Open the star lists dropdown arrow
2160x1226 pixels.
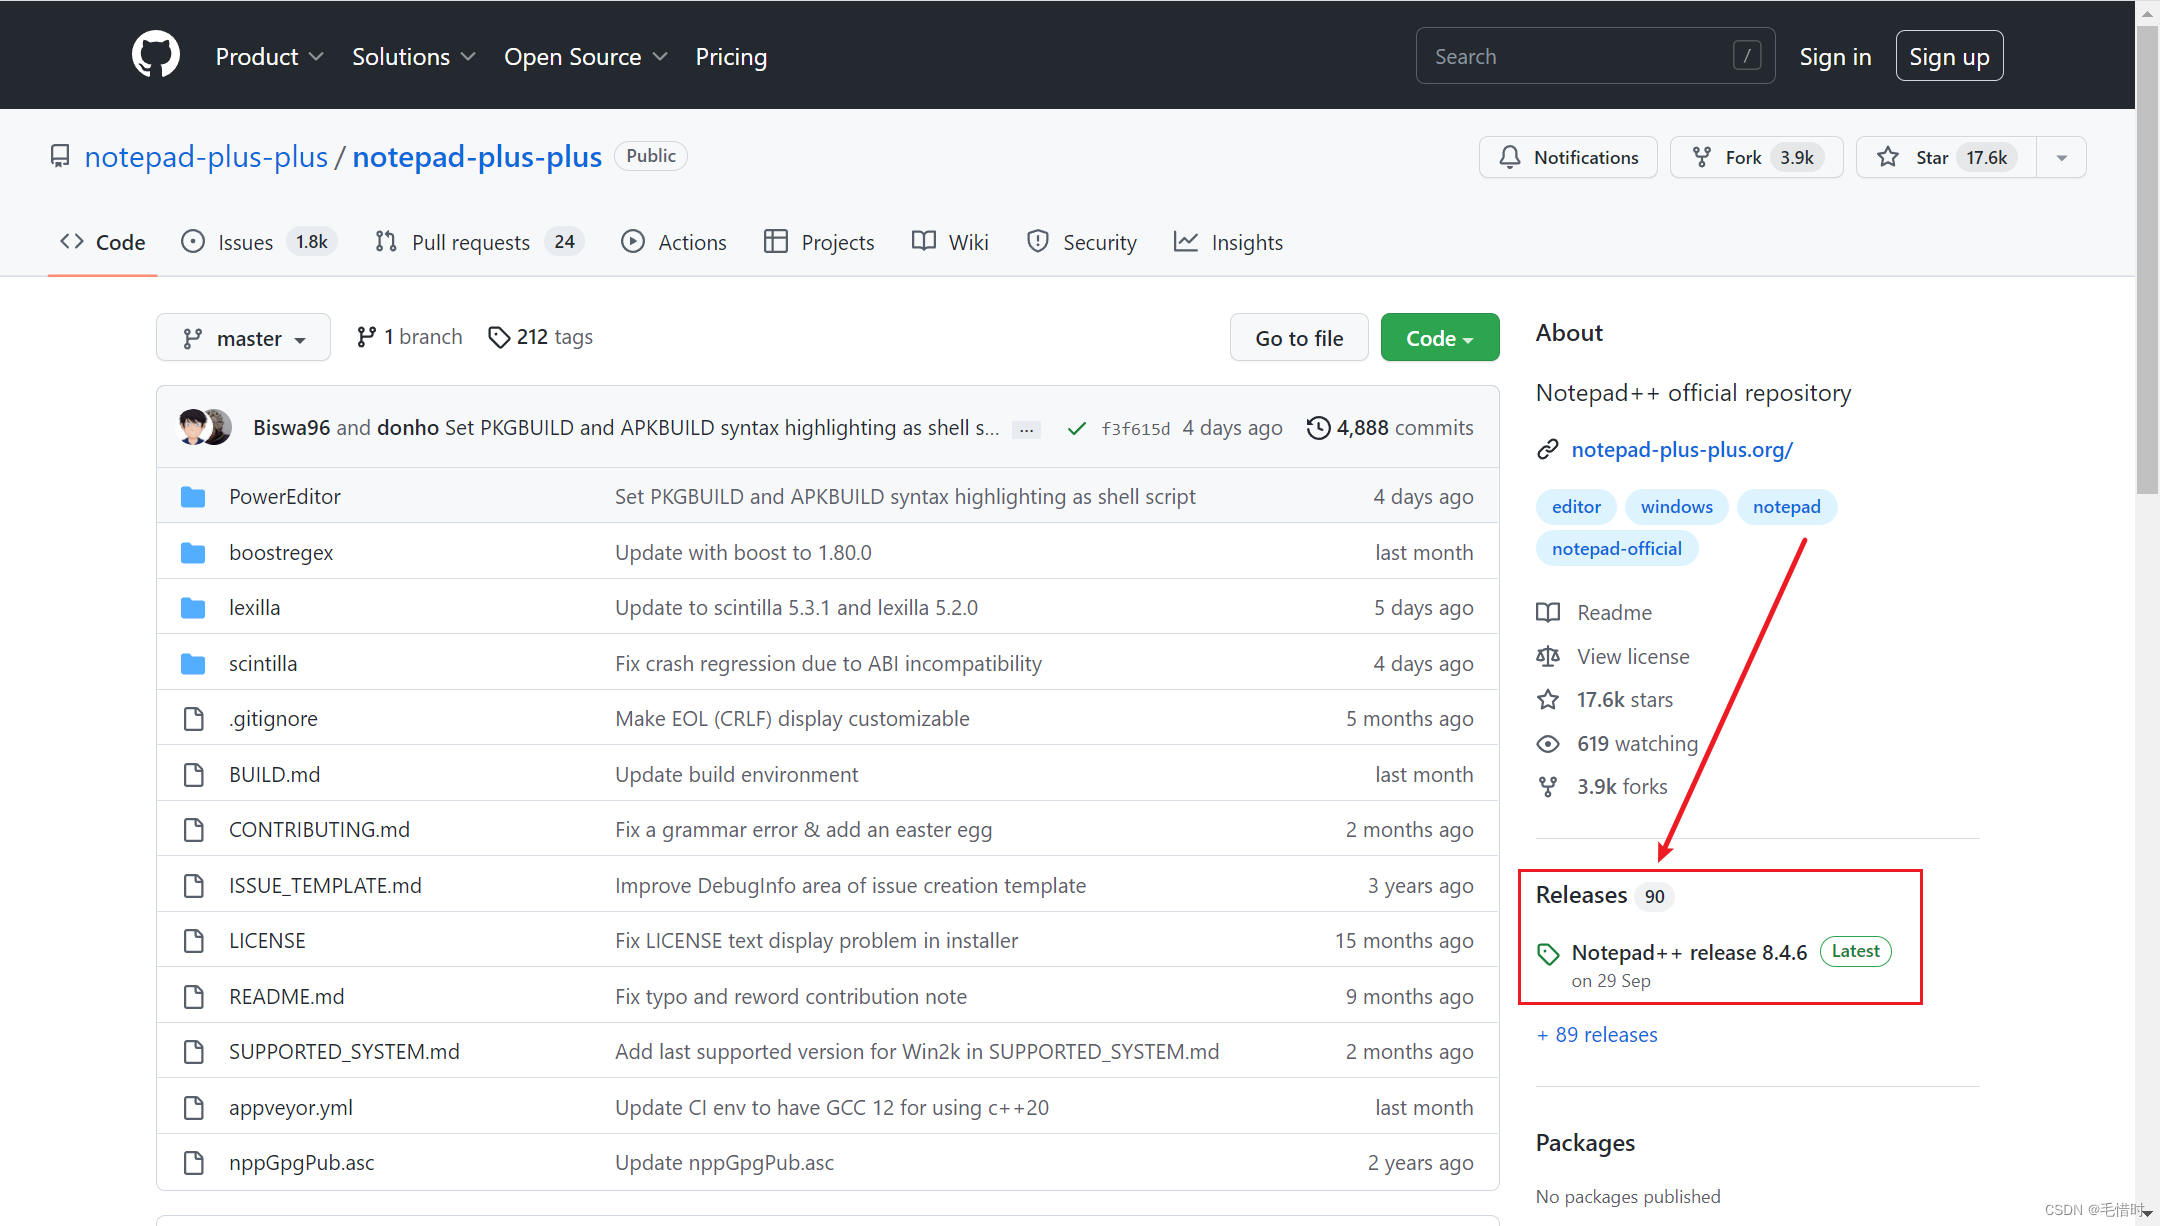coord(2061,157)
